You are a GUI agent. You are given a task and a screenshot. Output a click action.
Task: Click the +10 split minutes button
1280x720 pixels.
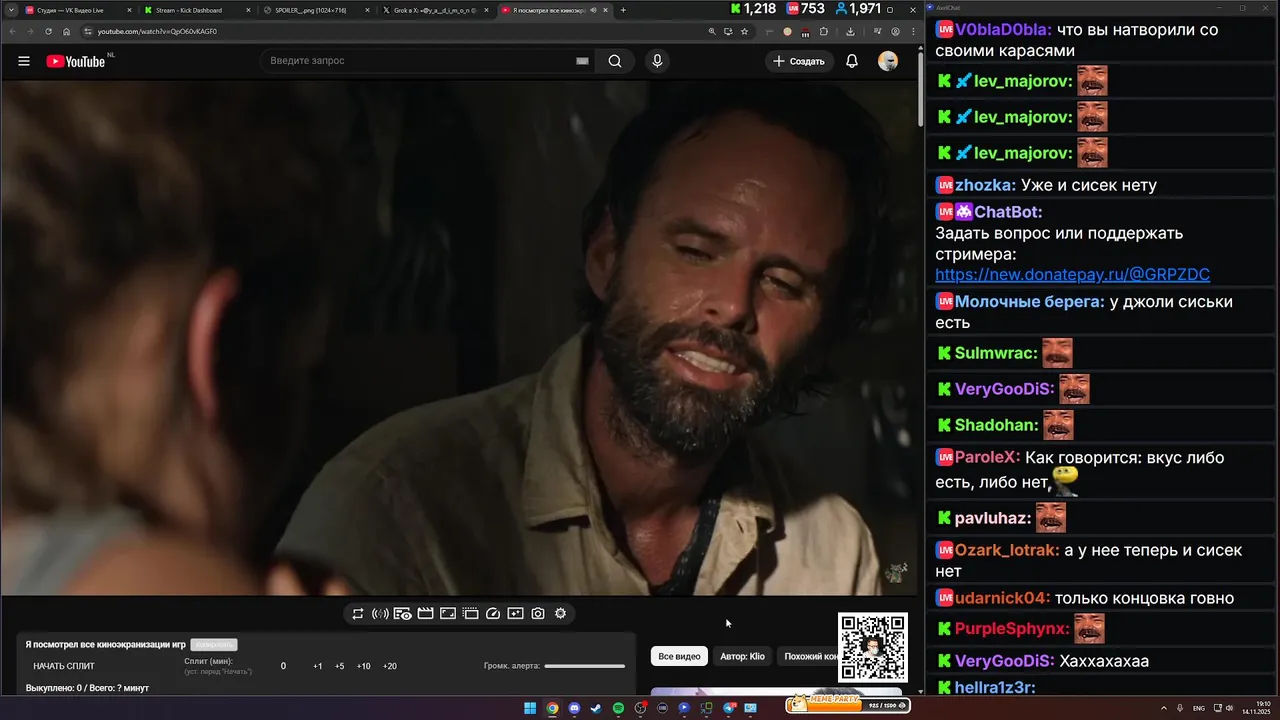(x=363, y=666)
